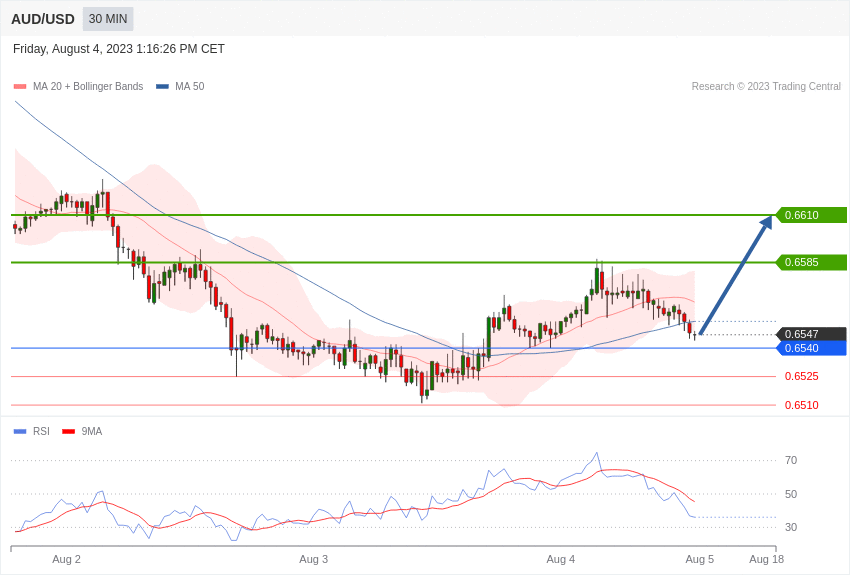Select the MA 50 legend label
Screen dimensions: 850x576
190,86
